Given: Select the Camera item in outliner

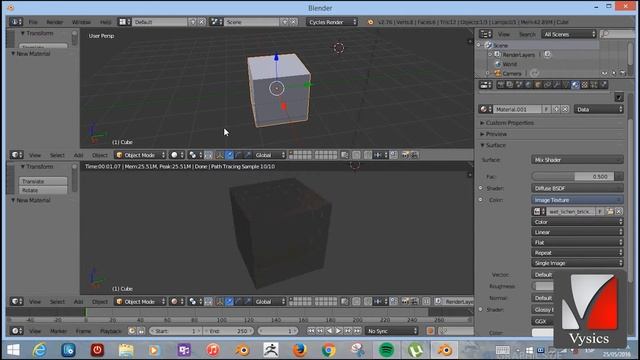Looking at the screenshot, I should pos(511,73).
